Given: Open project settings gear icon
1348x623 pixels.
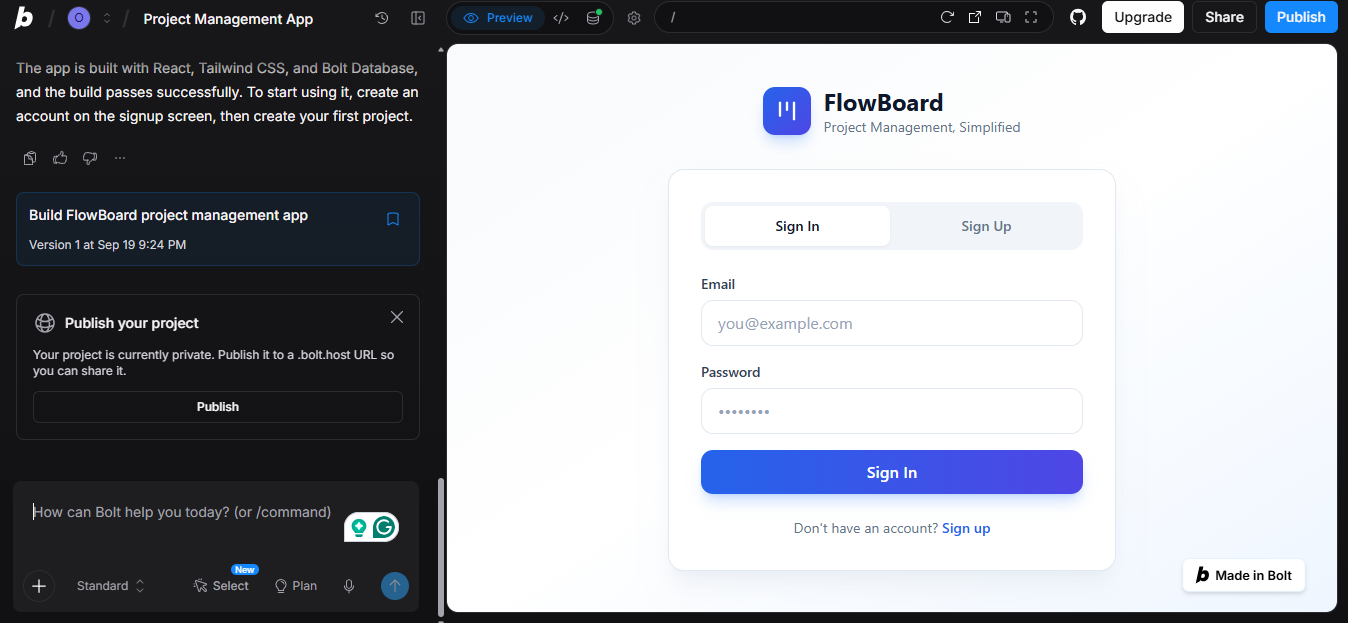Looking at the screenshot, I should (x=633, y=18).
